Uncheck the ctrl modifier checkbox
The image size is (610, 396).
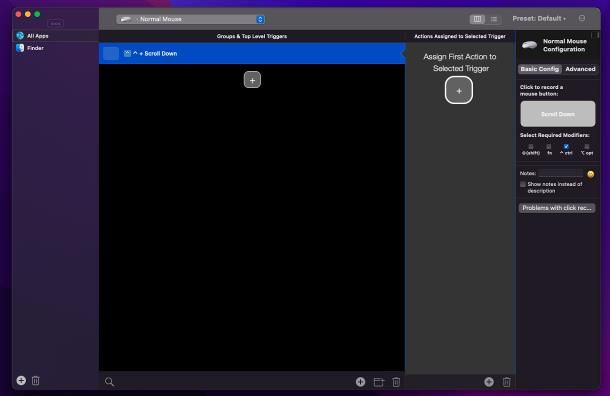566,147
